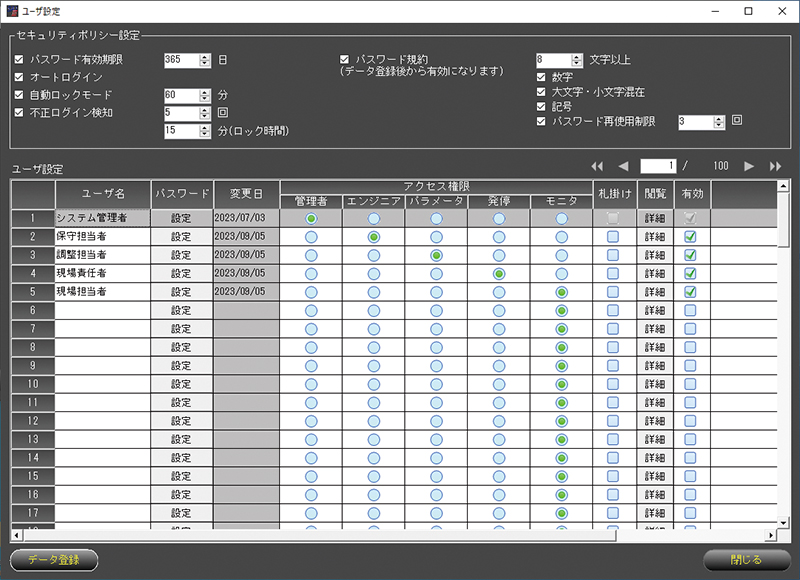Disable 有効 for 現場責任者

tap(690, 273)
